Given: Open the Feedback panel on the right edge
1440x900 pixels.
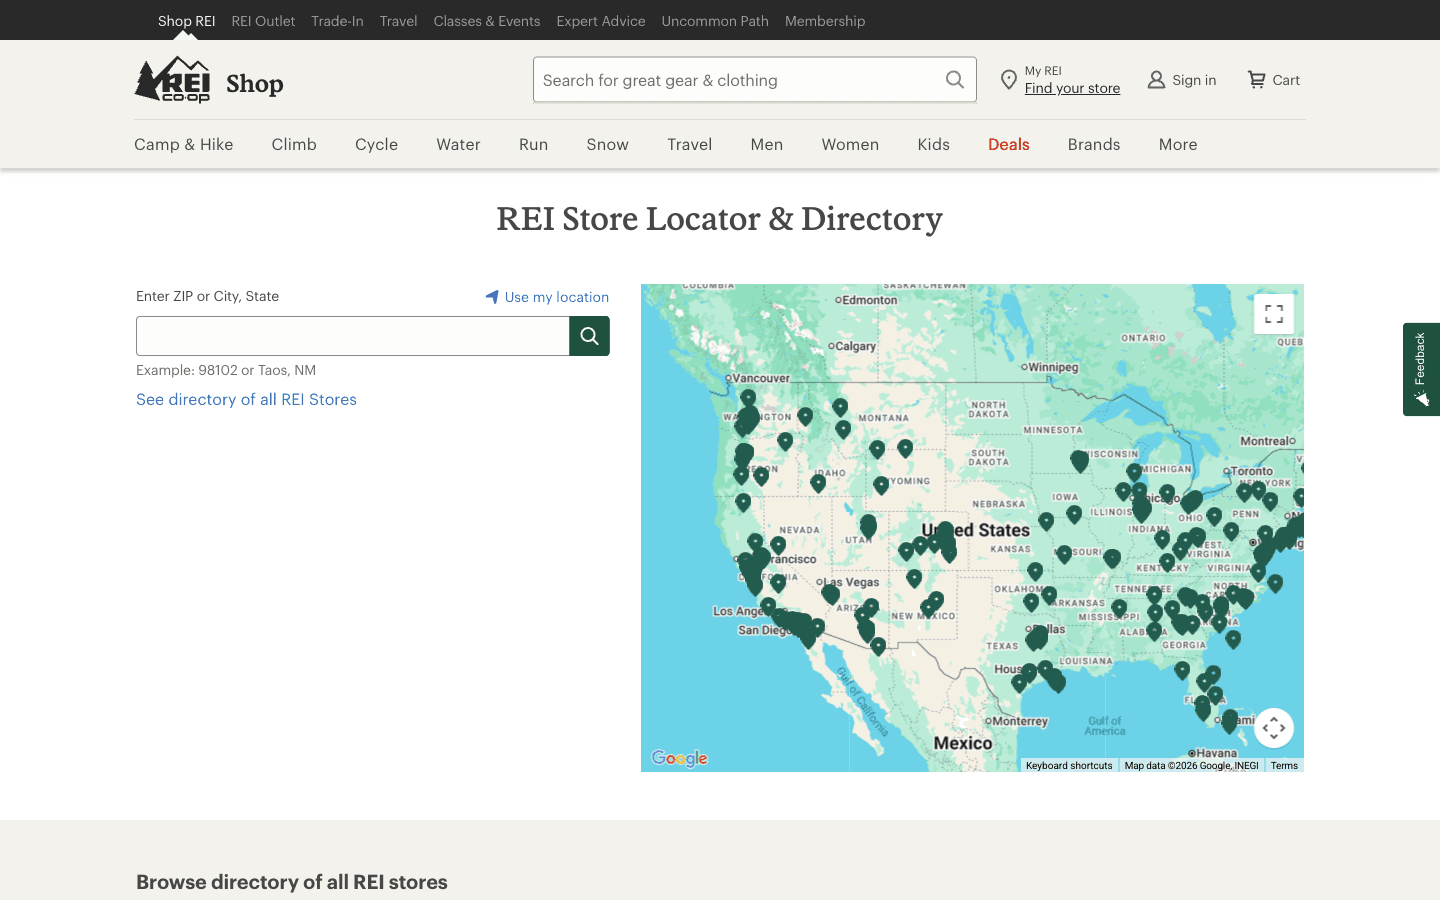Looking at the screenshot, I should click(x=1421, y=370).
